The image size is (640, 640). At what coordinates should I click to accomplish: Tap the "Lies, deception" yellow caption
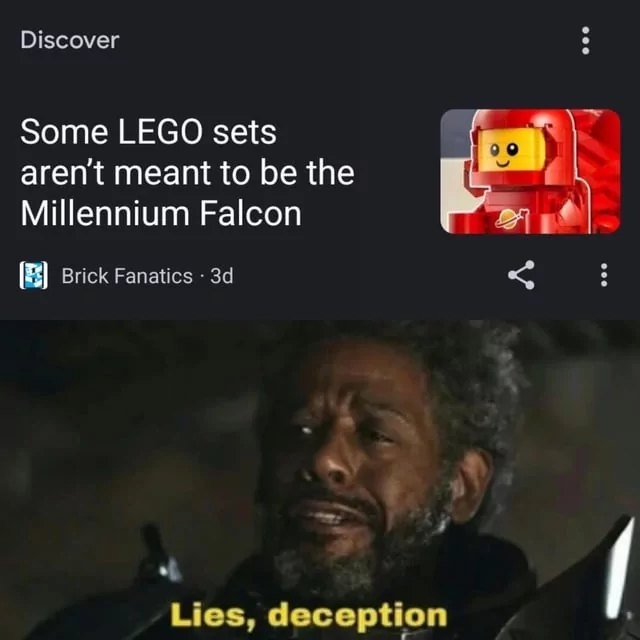tap(309, 615)
